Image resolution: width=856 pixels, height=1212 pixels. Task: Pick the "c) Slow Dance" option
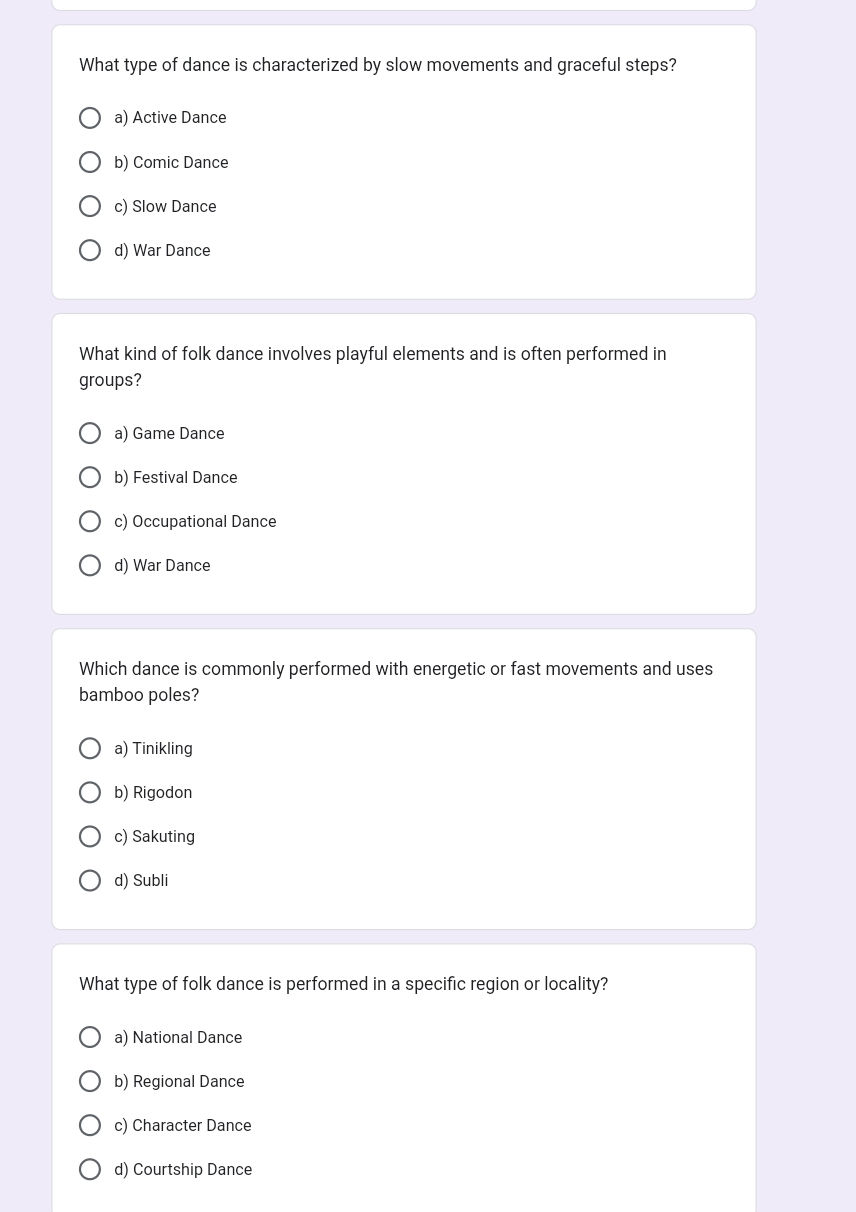[90, 206]
